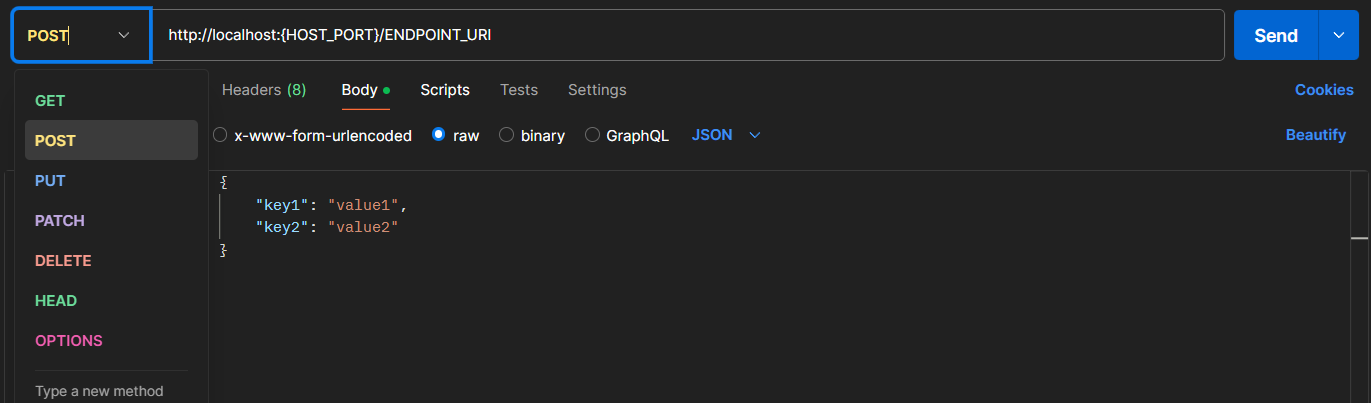
Task: Open the Scripts tab
Action: tap(445, 90)
